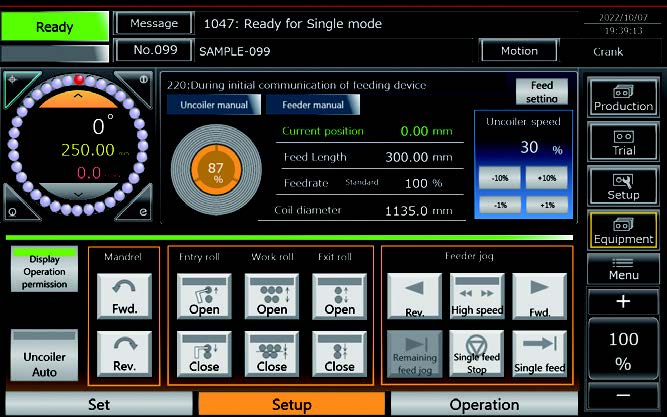
Task: Click the Message button
Action: [154, 23]
